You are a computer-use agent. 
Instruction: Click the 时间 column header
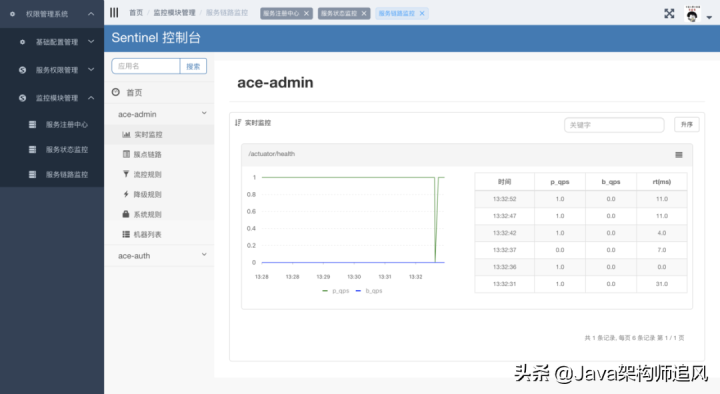[x=505, y=182]
